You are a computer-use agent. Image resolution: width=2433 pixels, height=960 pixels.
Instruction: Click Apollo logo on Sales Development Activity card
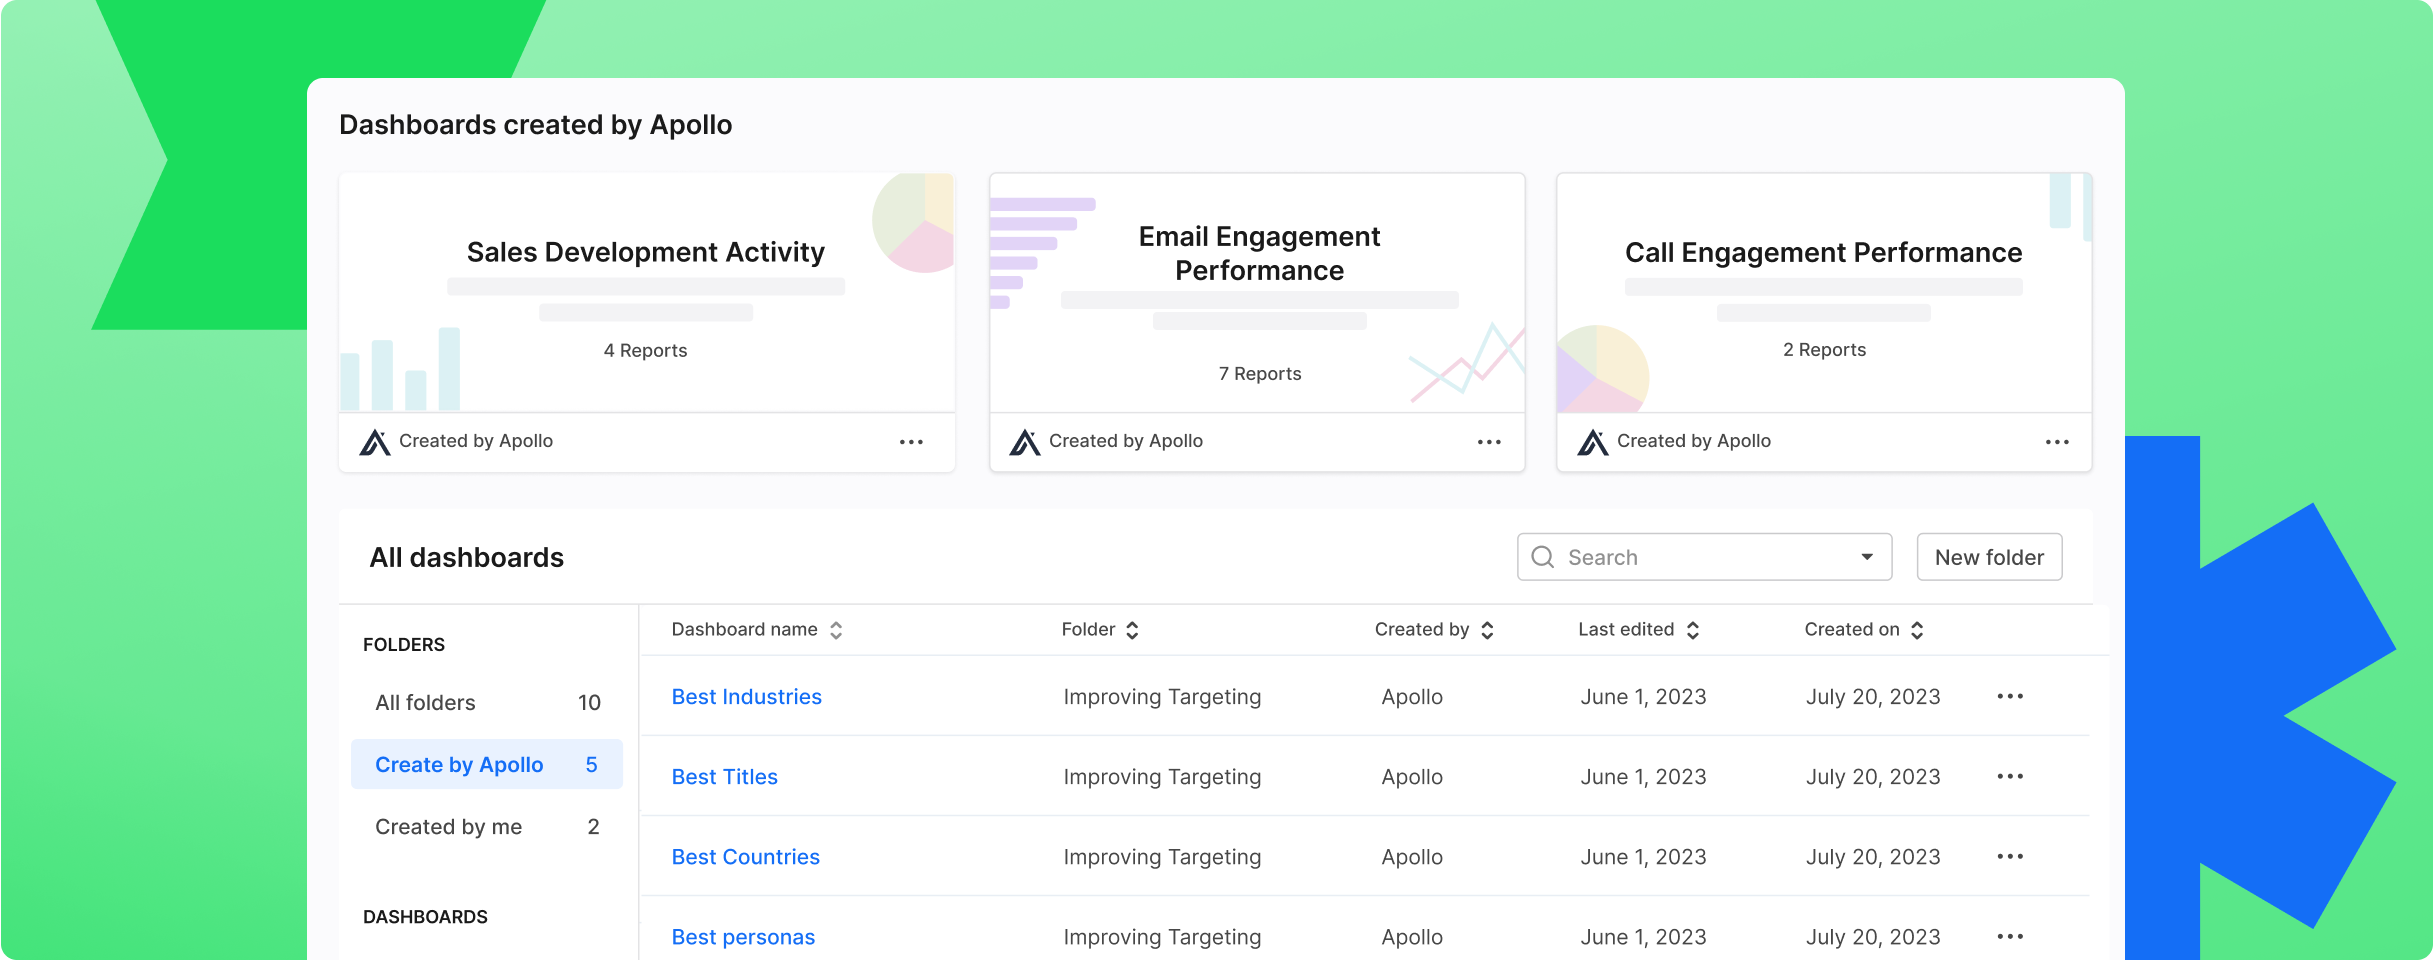pyautogui.click(x=375, y=442)
